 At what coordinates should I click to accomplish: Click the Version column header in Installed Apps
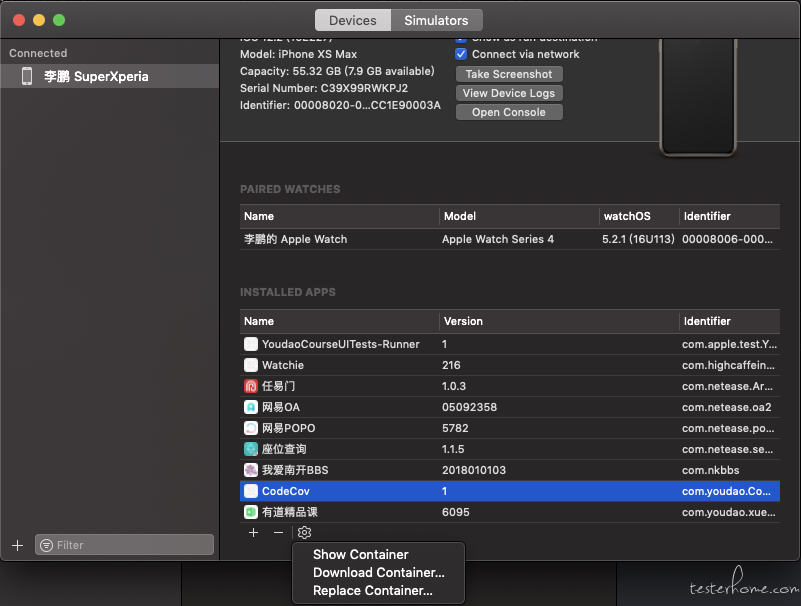click(559, 321)
